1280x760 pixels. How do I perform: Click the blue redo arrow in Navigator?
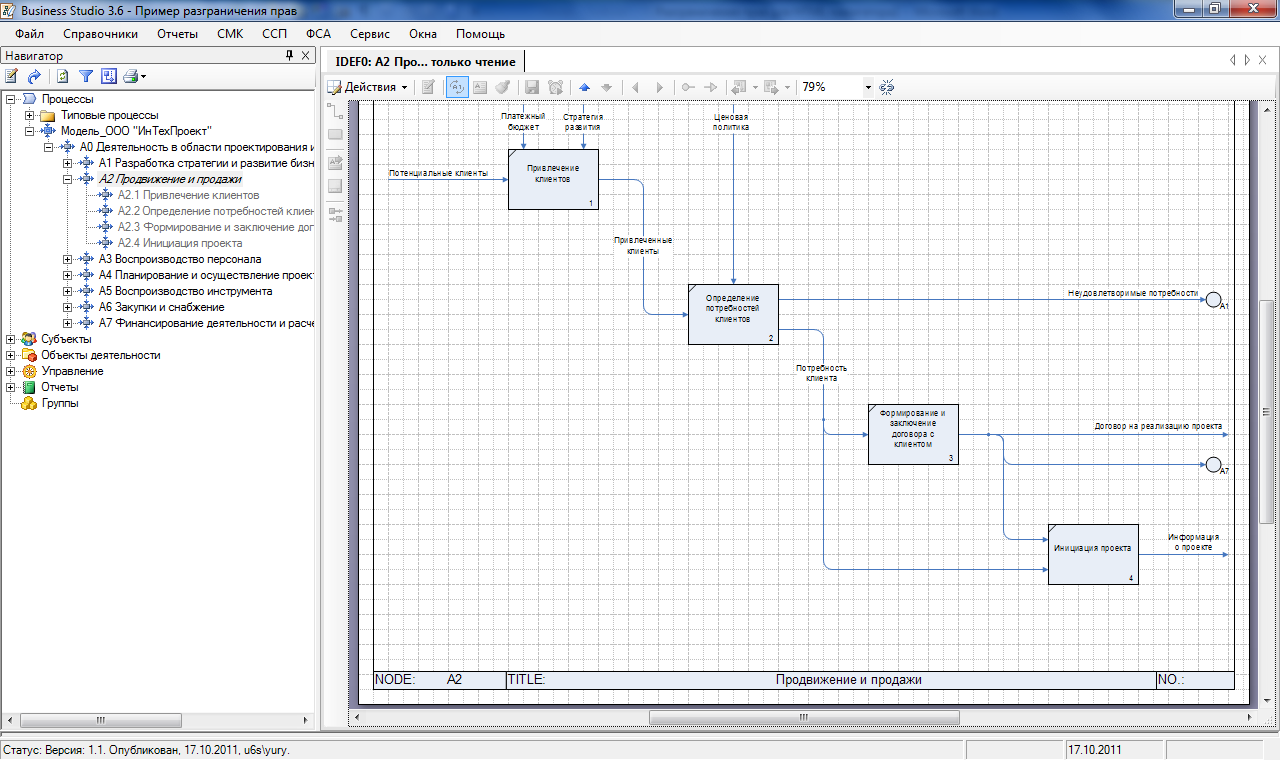tap(35, 76)
